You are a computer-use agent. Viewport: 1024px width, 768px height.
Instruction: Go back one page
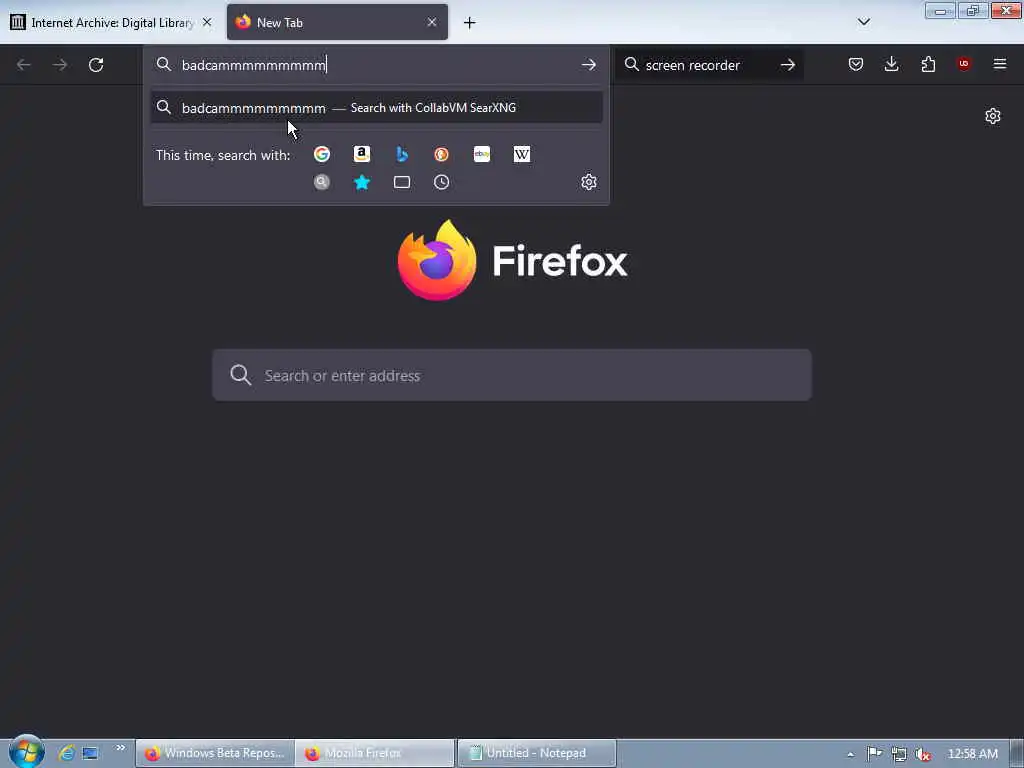click(24, 65)
